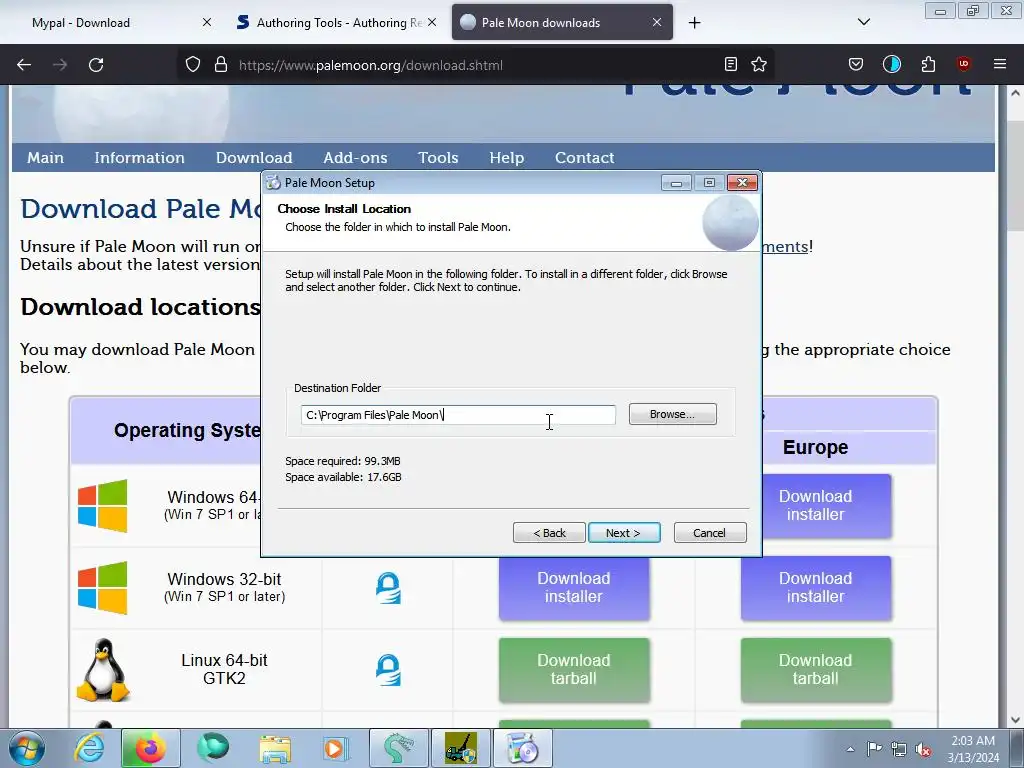Click the Windows logo in 64-bit row

click(x=103, y=506)
